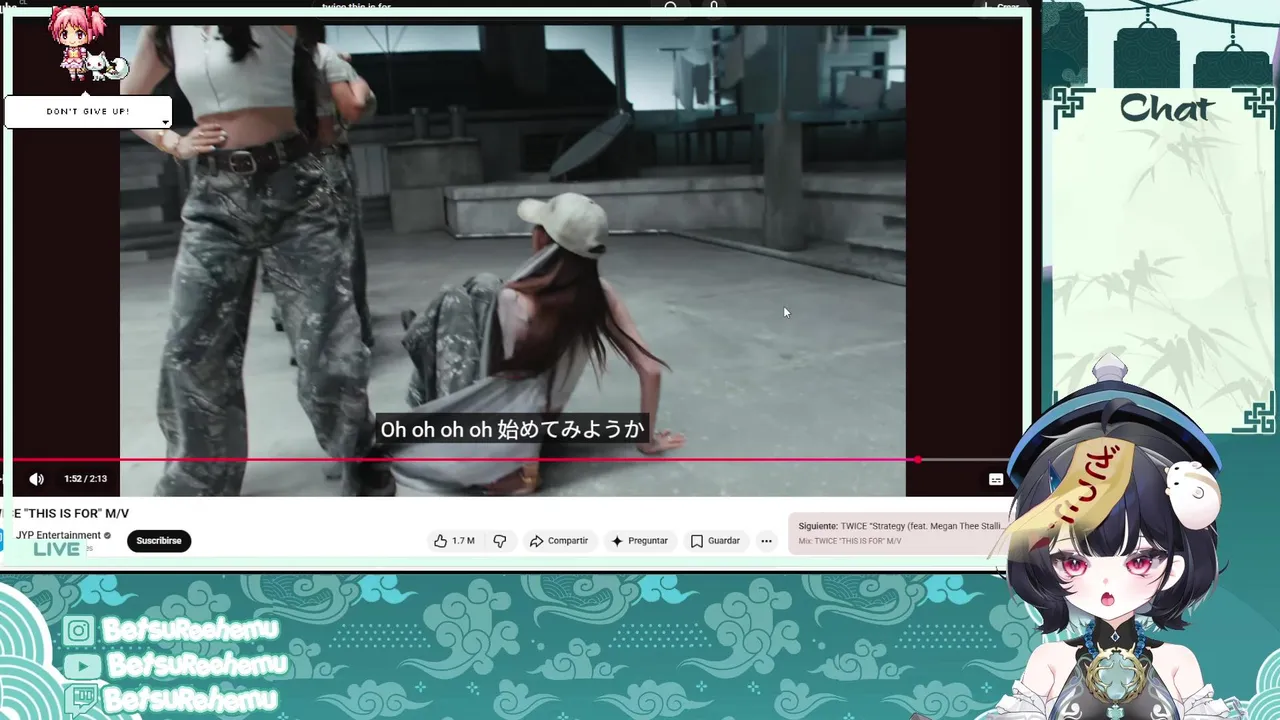
Task: Click the verified badge next to JYP Entertainment
Action: (x=108, y=536)
